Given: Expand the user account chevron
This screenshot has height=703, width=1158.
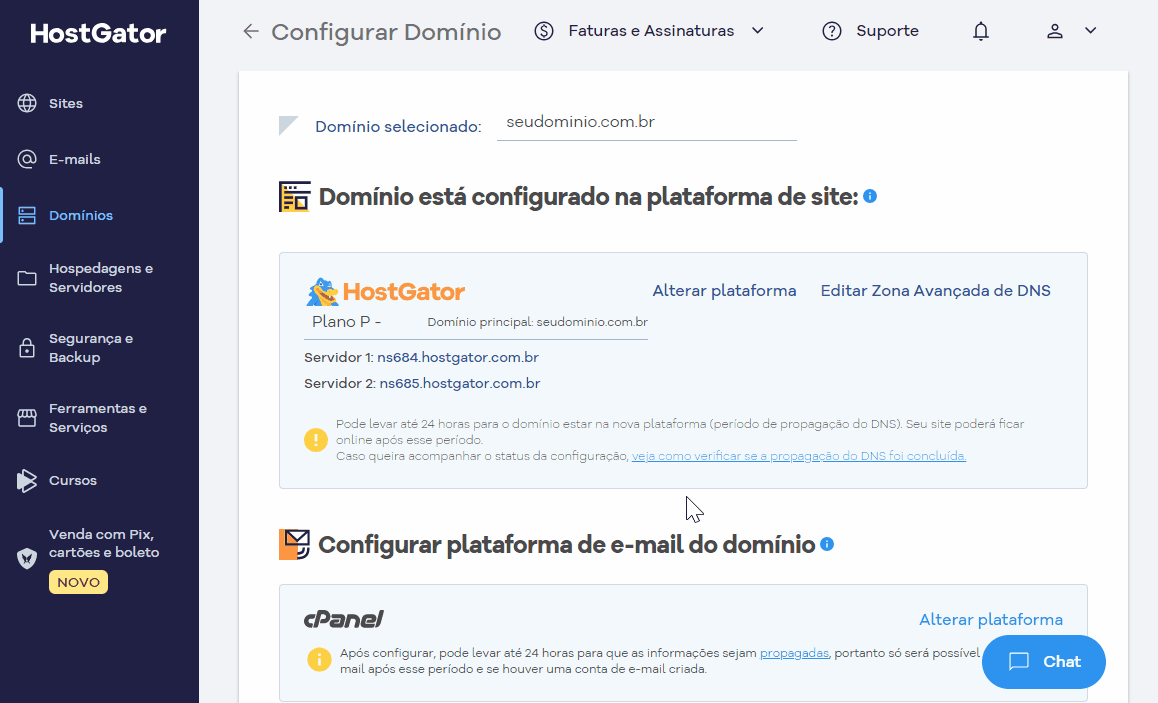Looking at the screenshot, I should (1091, 31).
